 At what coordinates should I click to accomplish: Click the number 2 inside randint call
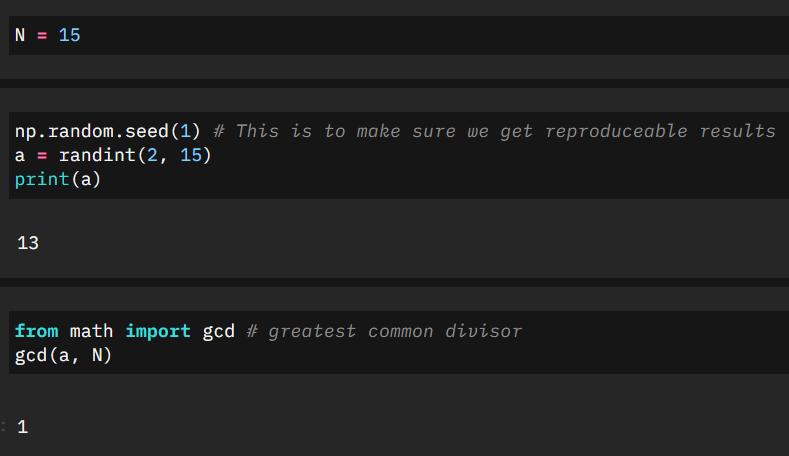point(152,155)
